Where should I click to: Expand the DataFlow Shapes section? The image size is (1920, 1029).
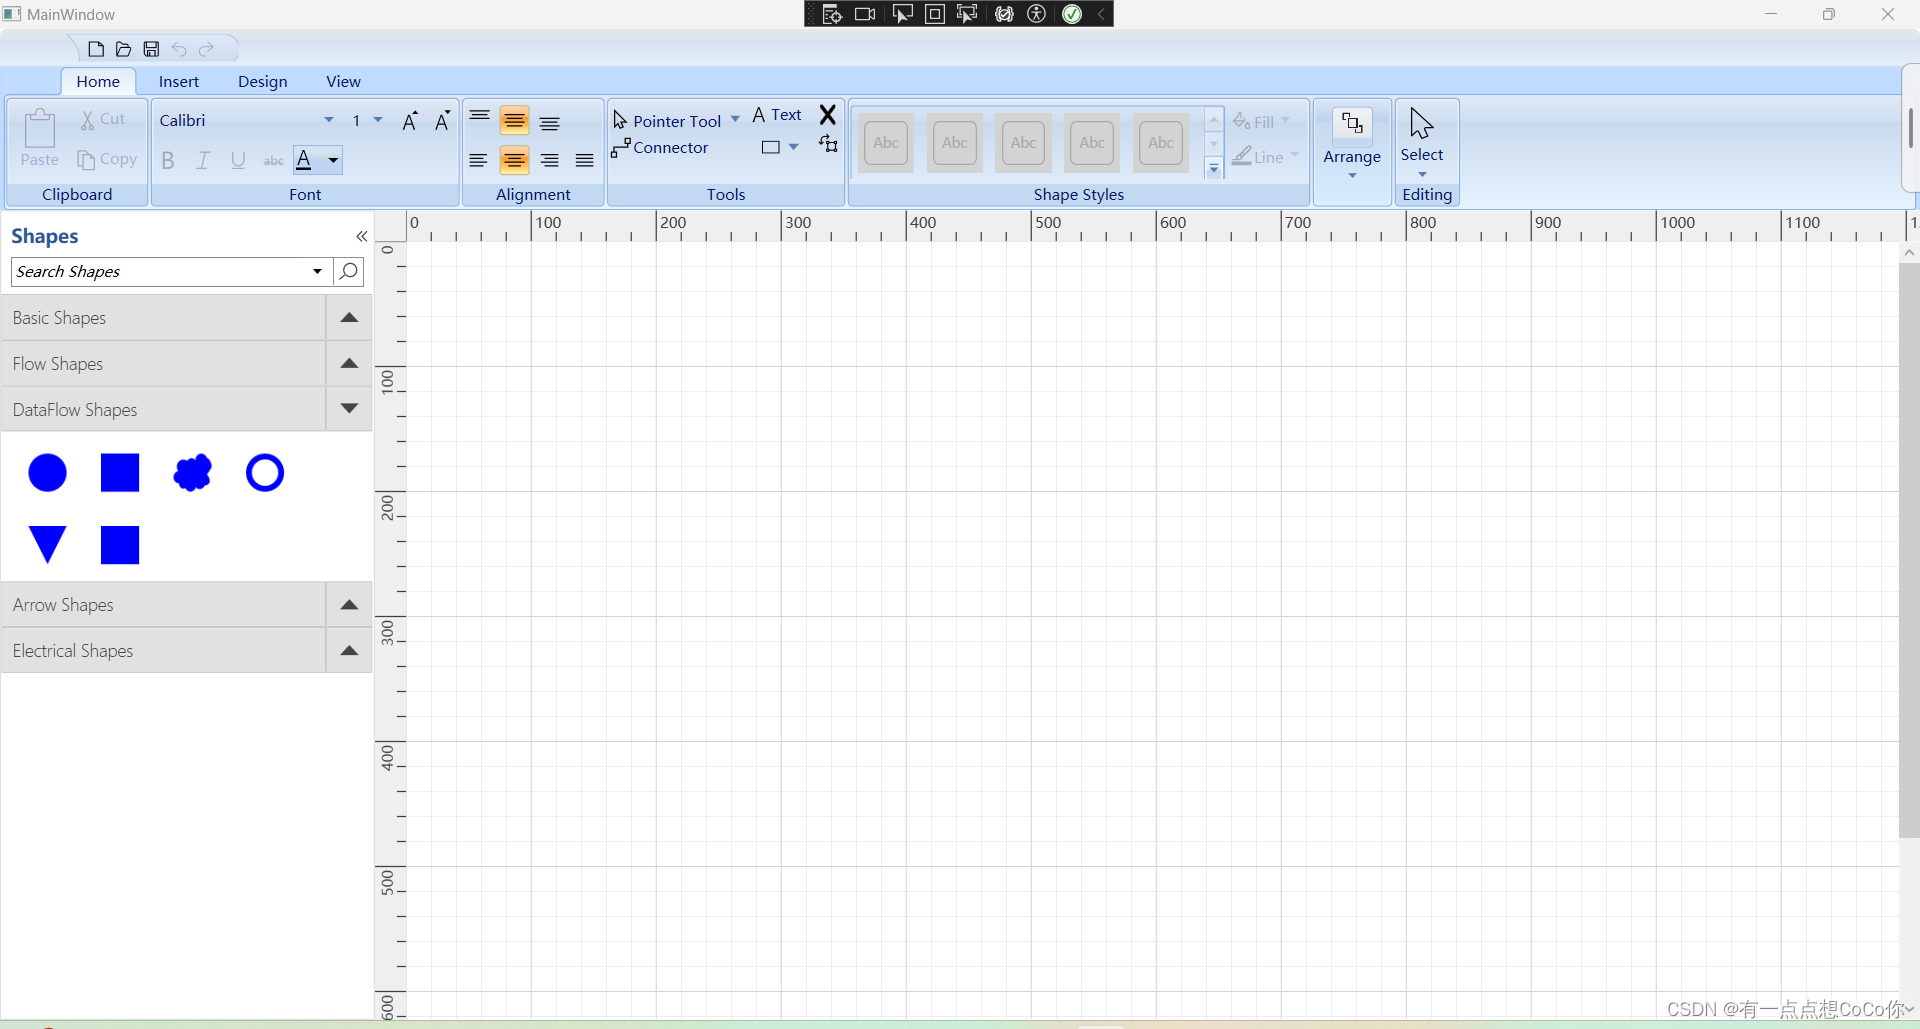(x=348, y=409)
